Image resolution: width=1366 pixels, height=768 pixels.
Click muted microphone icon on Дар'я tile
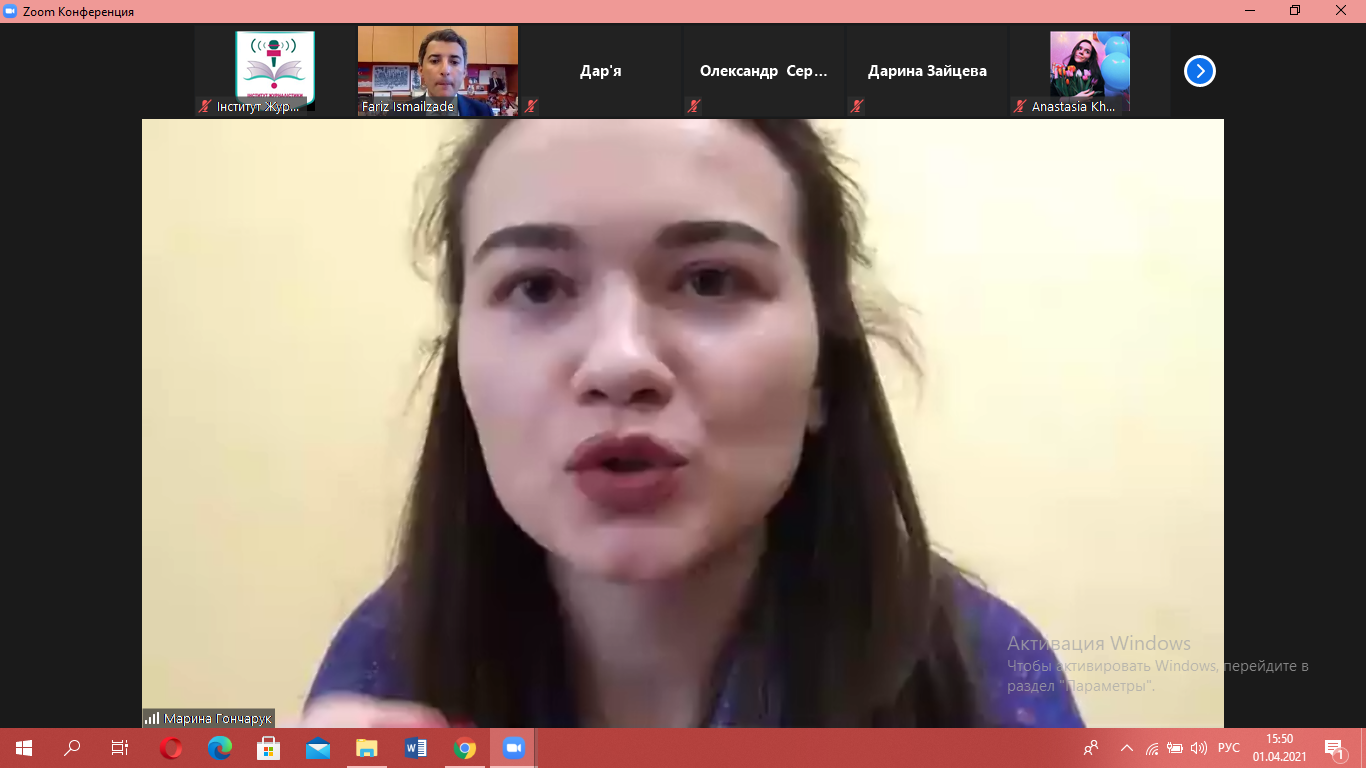tap(532, 106)
